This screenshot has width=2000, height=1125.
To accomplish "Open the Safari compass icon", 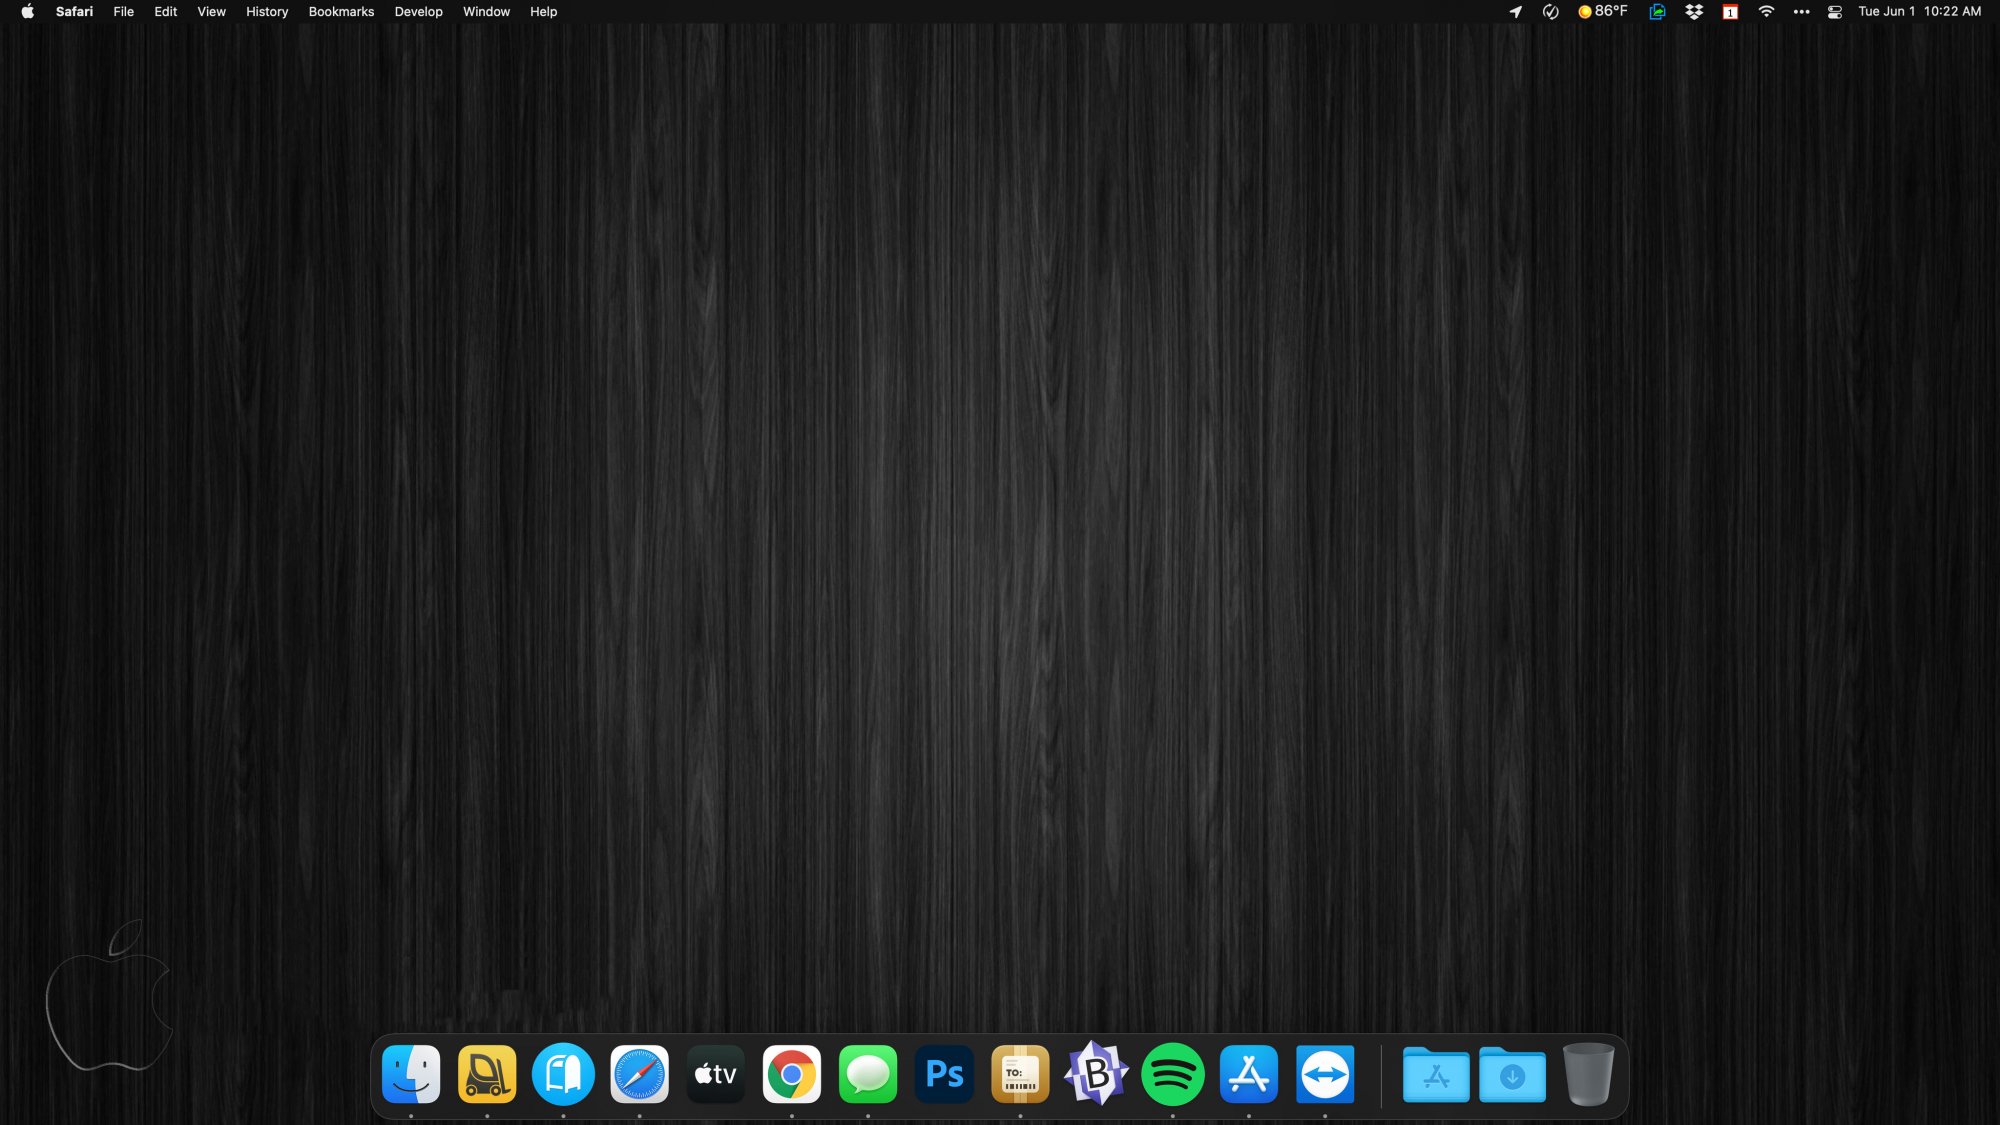I will pyautogui.click(x=639, y=1075).
